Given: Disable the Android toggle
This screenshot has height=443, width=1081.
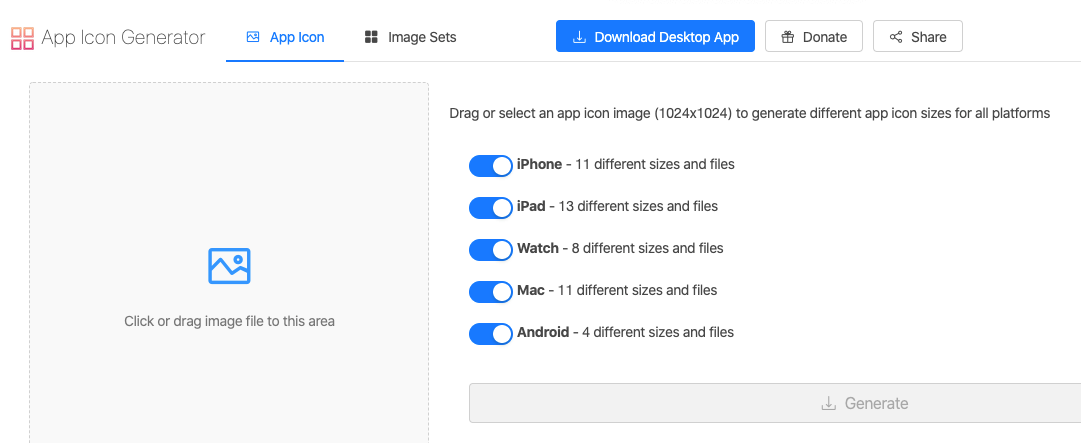Looking at the screenshot, I should (490, 333).
